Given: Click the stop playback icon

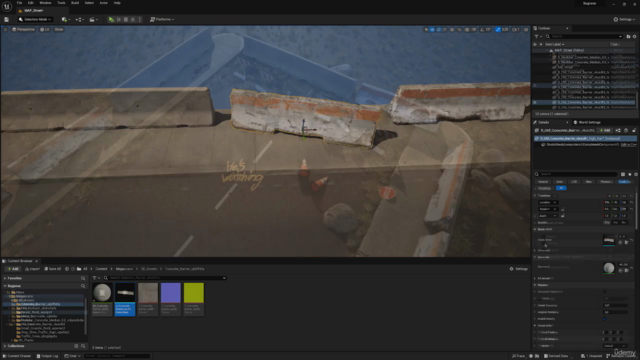Looking at the screenshot, I should [126, 19].
